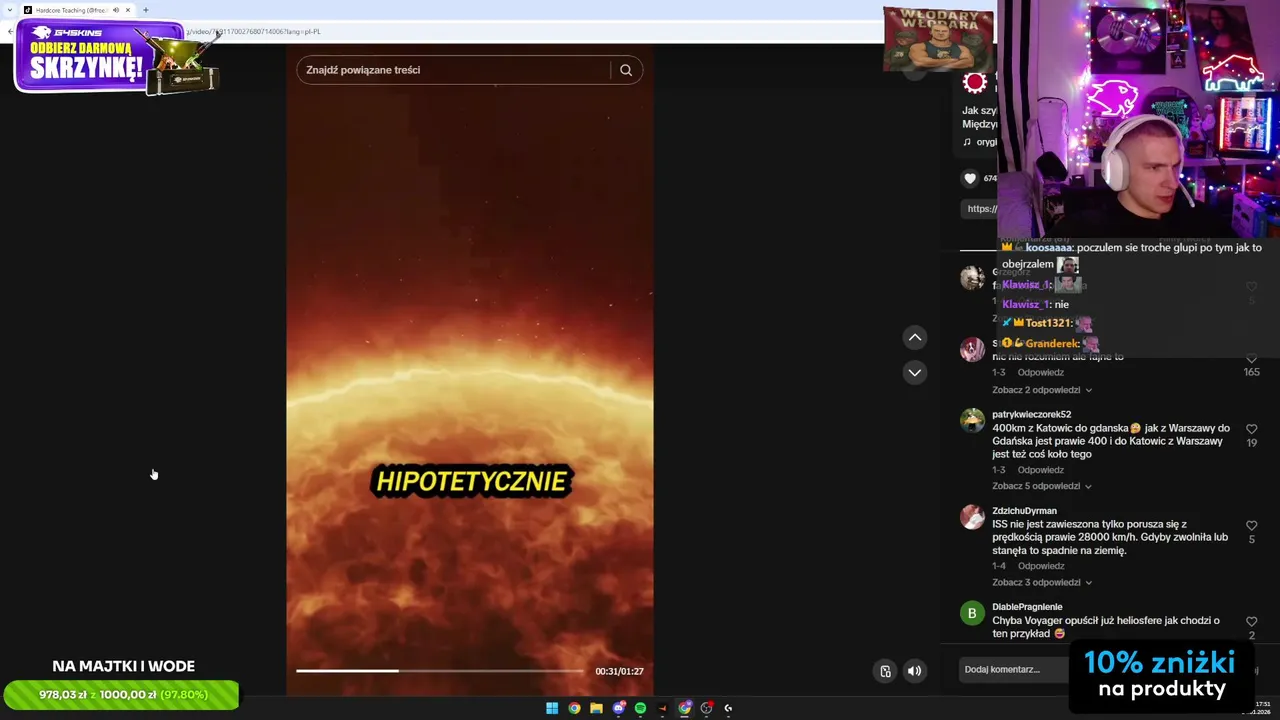
Task: Open a new browser tab with plus
Action: (x=146, y=10)
